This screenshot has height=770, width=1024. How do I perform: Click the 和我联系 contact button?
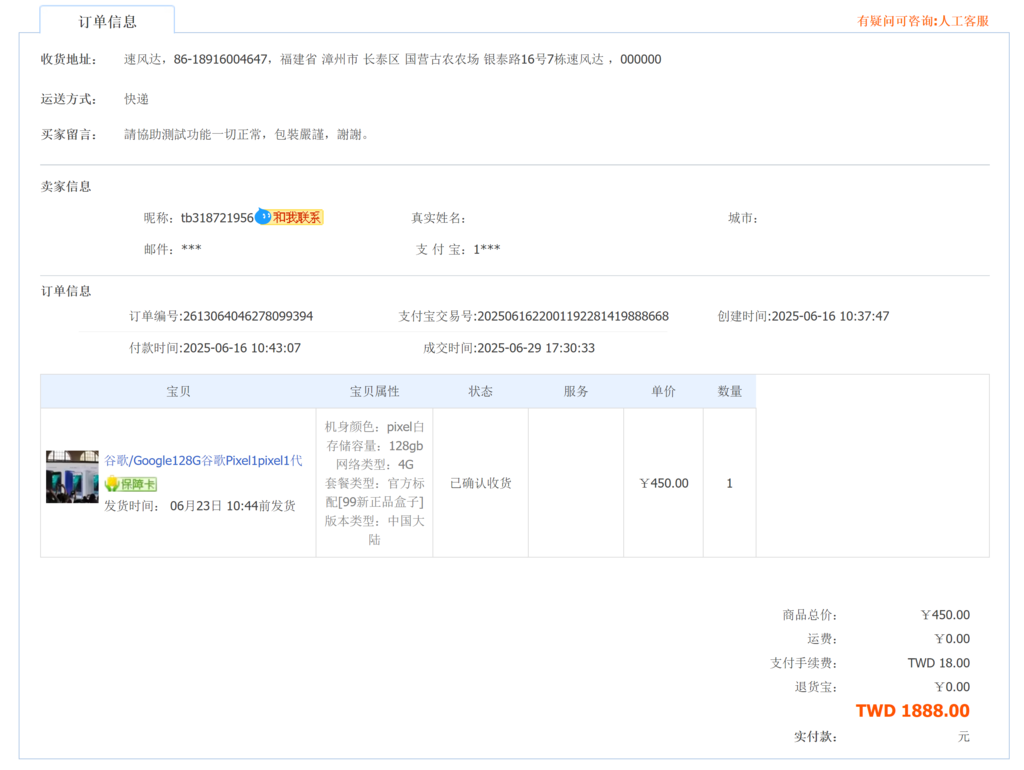point(297,217)
